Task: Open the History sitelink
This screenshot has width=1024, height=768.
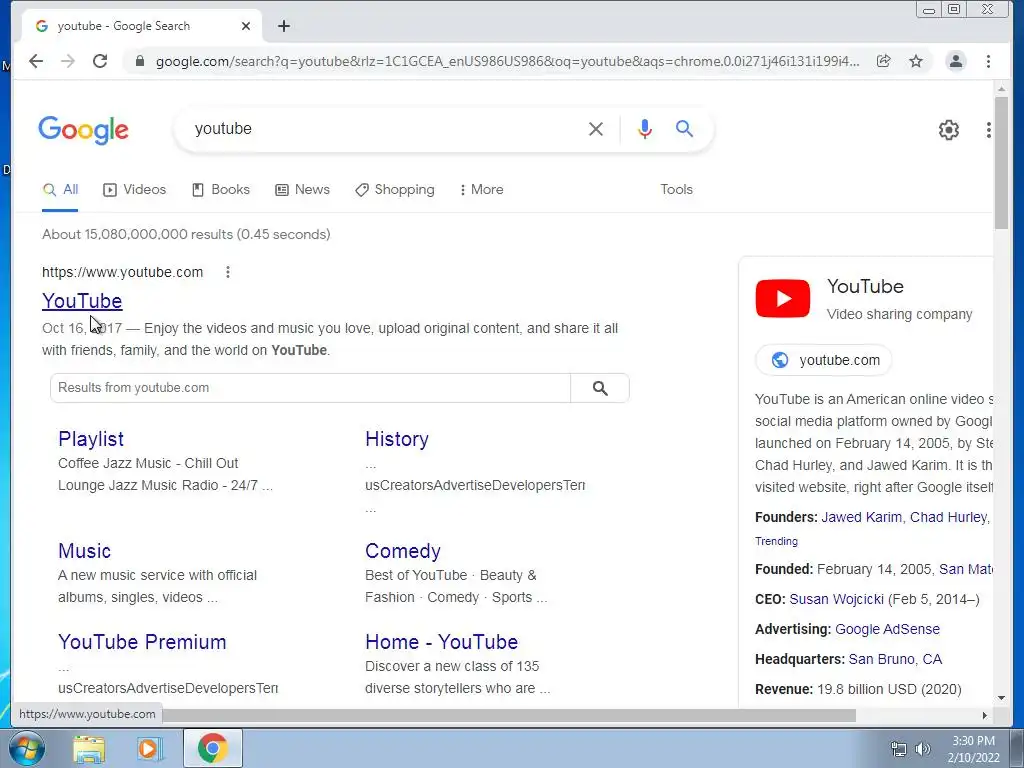Action: pos(397,439)
